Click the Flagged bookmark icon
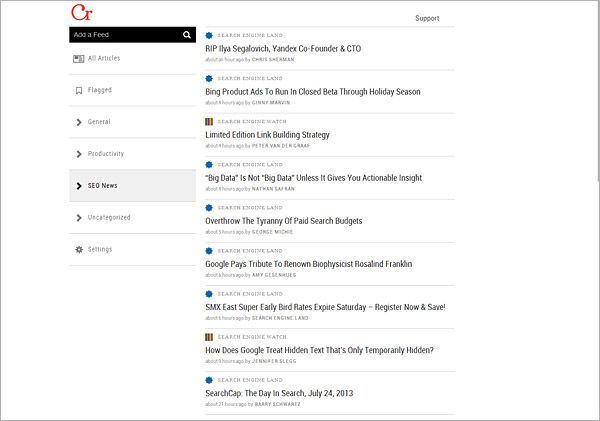Image resolution: width=600 pixels, height=421 pixels. (x=78, y=91)
